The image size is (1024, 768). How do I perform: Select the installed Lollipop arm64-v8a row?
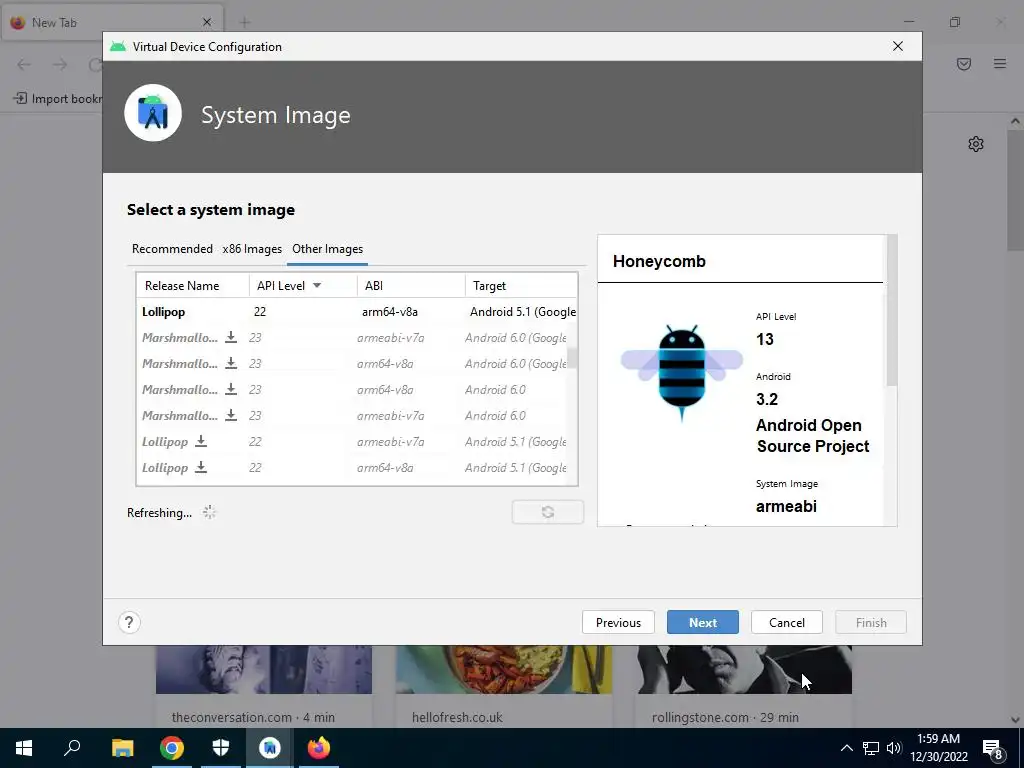[357, 312]
